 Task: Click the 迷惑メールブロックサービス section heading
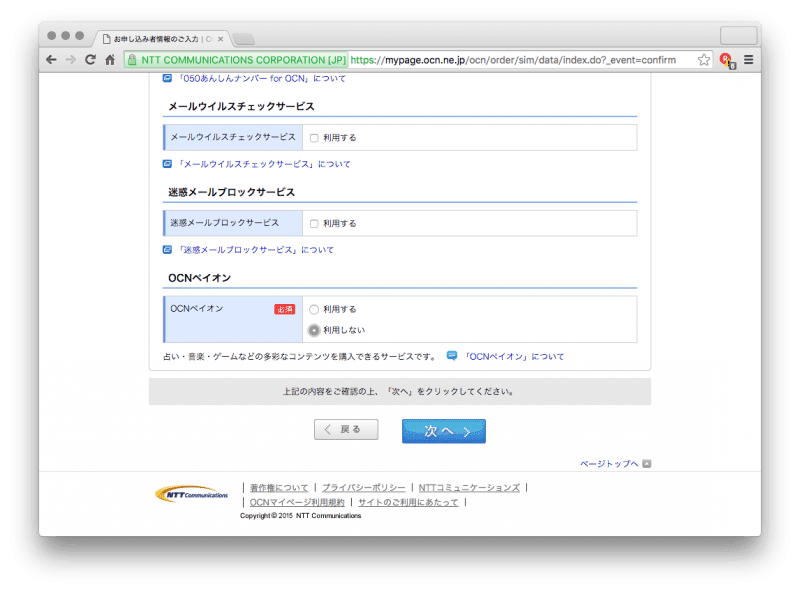coord(232,192)
